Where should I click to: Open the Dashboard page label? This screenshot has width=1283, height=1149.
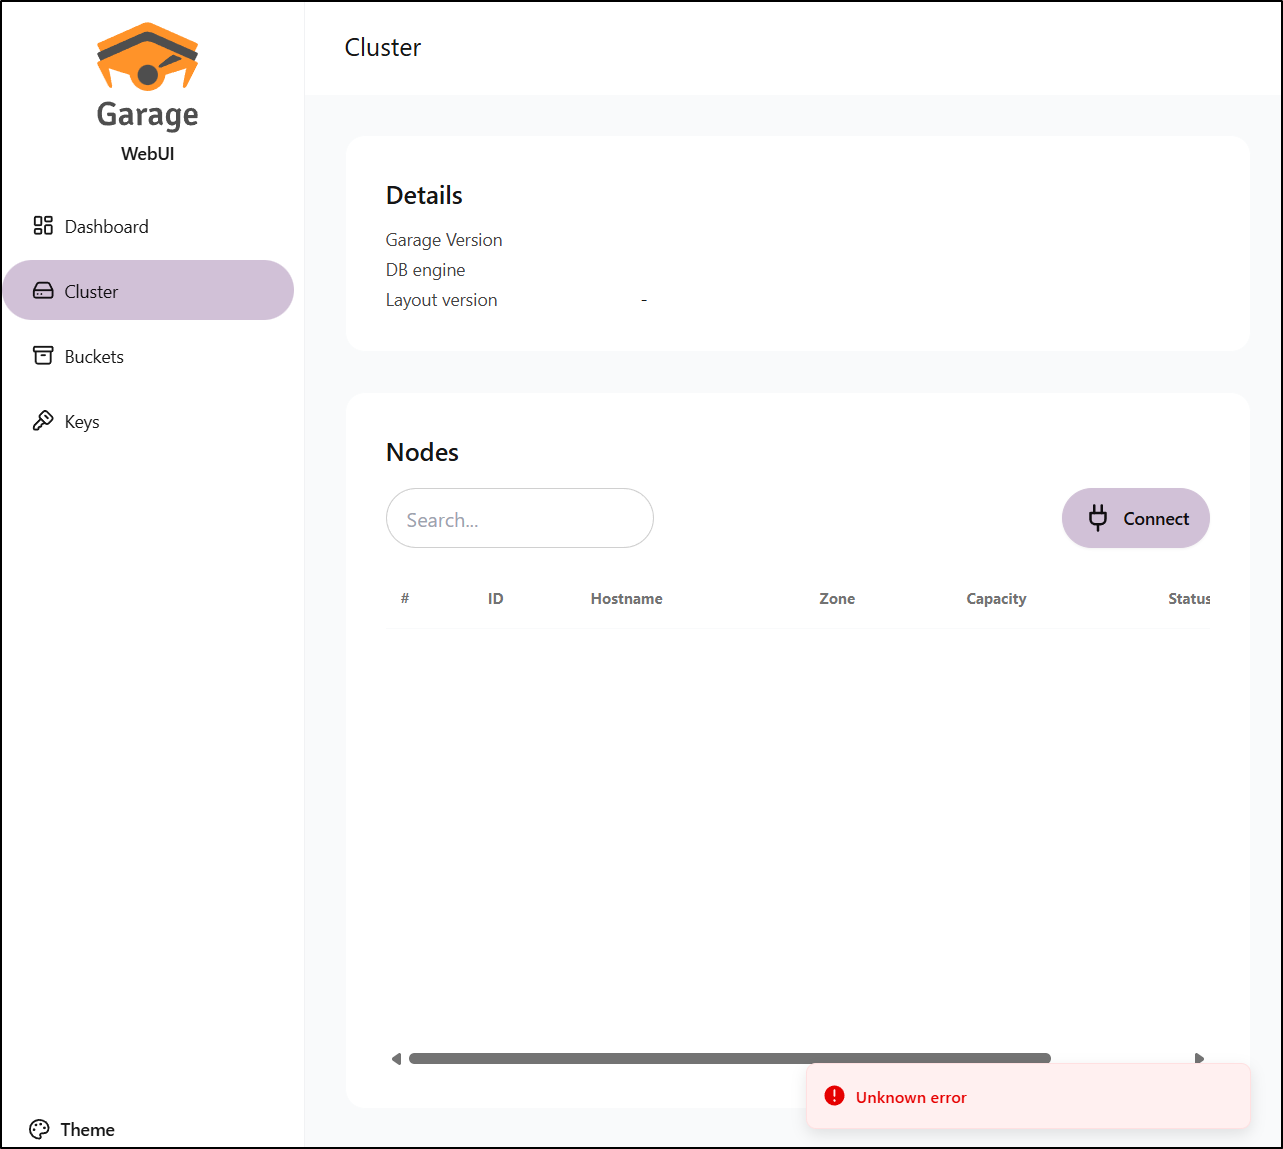click(106, 227)
